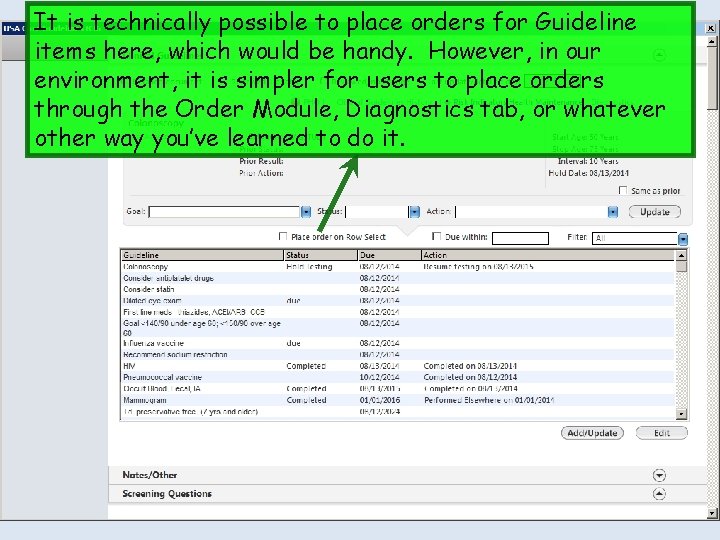Select the 'Occult Blood, Fecal, IA' row
Viewport: 720px width, 540px height.
pyautogui.click(x=398, y=389)
